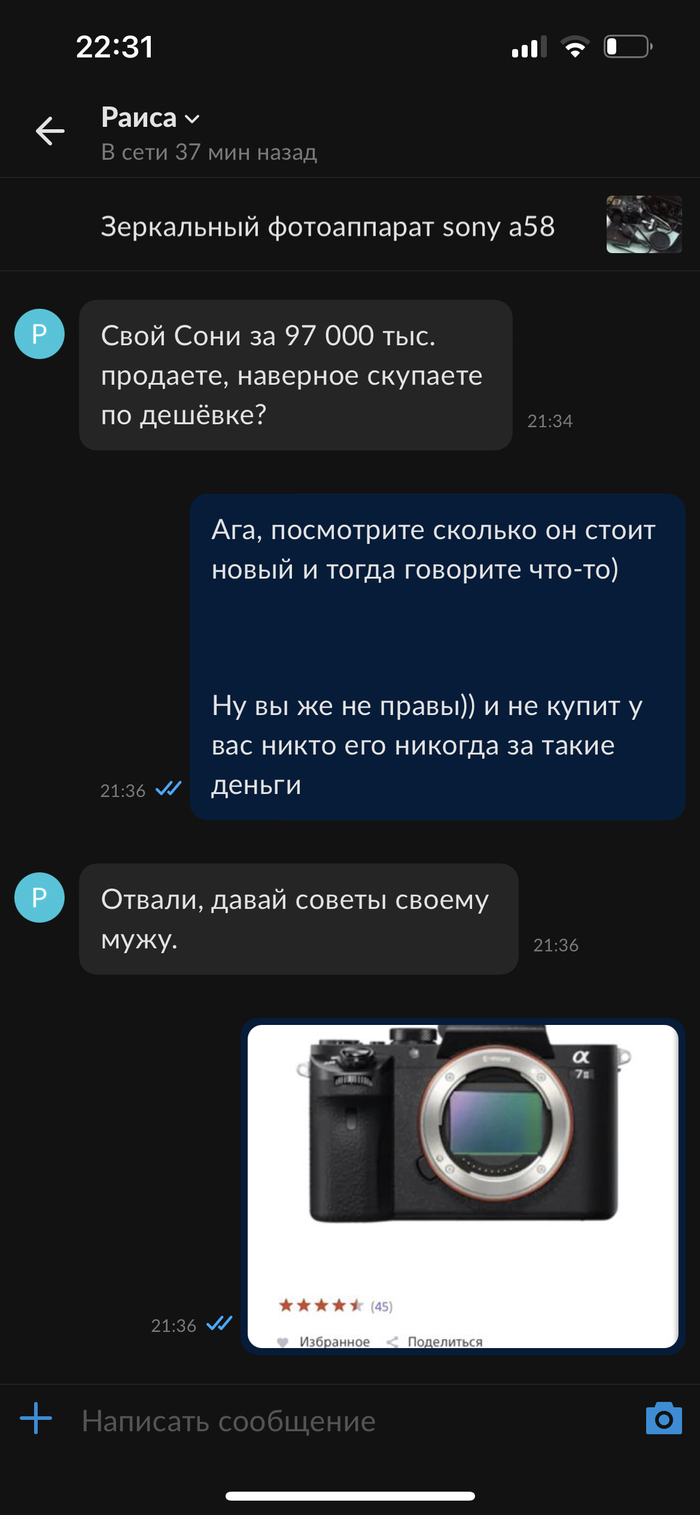
Task: Select message Свой Сони за 97 000
Action: (x=296, y=375)
